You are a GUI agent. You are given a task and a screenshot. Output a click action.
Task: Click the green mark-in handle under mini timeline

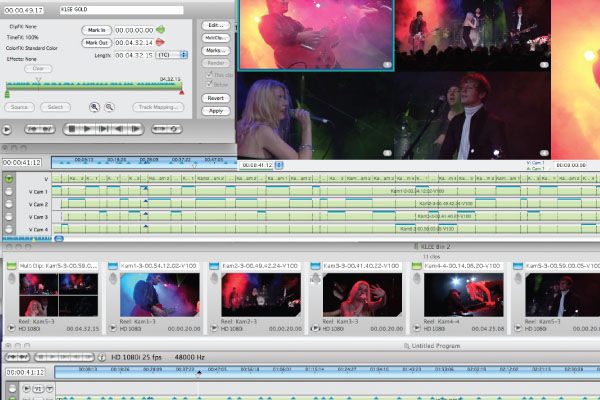7,94
